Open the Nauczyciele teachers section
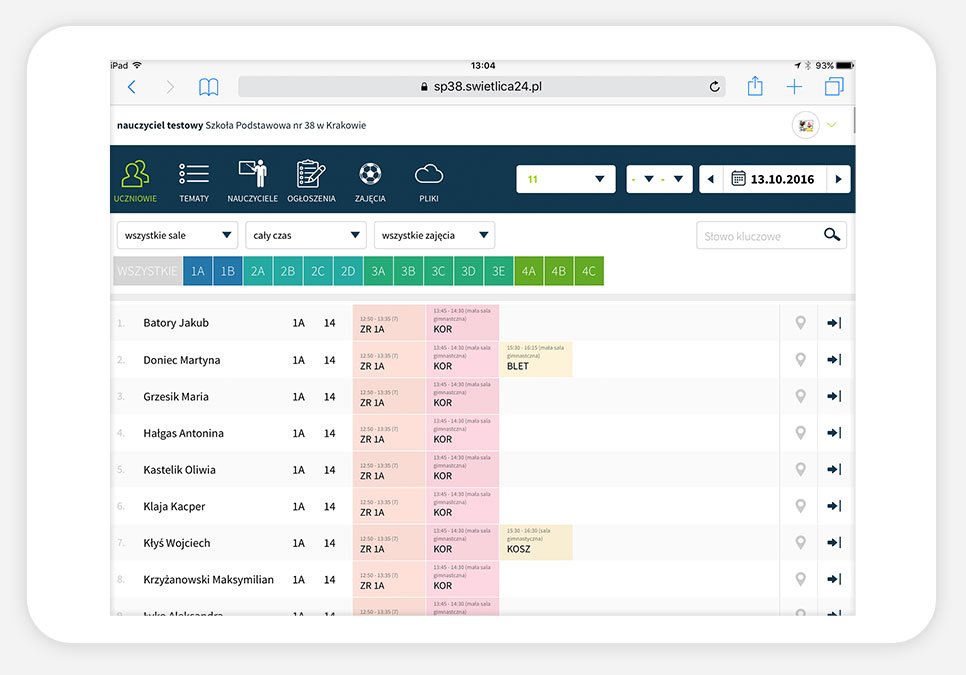 pyautogui.click(x=252, y=181)
